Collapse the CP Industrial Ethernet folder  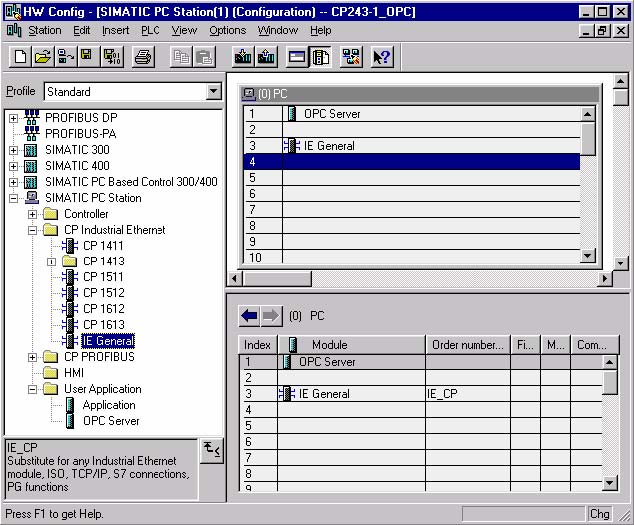[32, 230]
